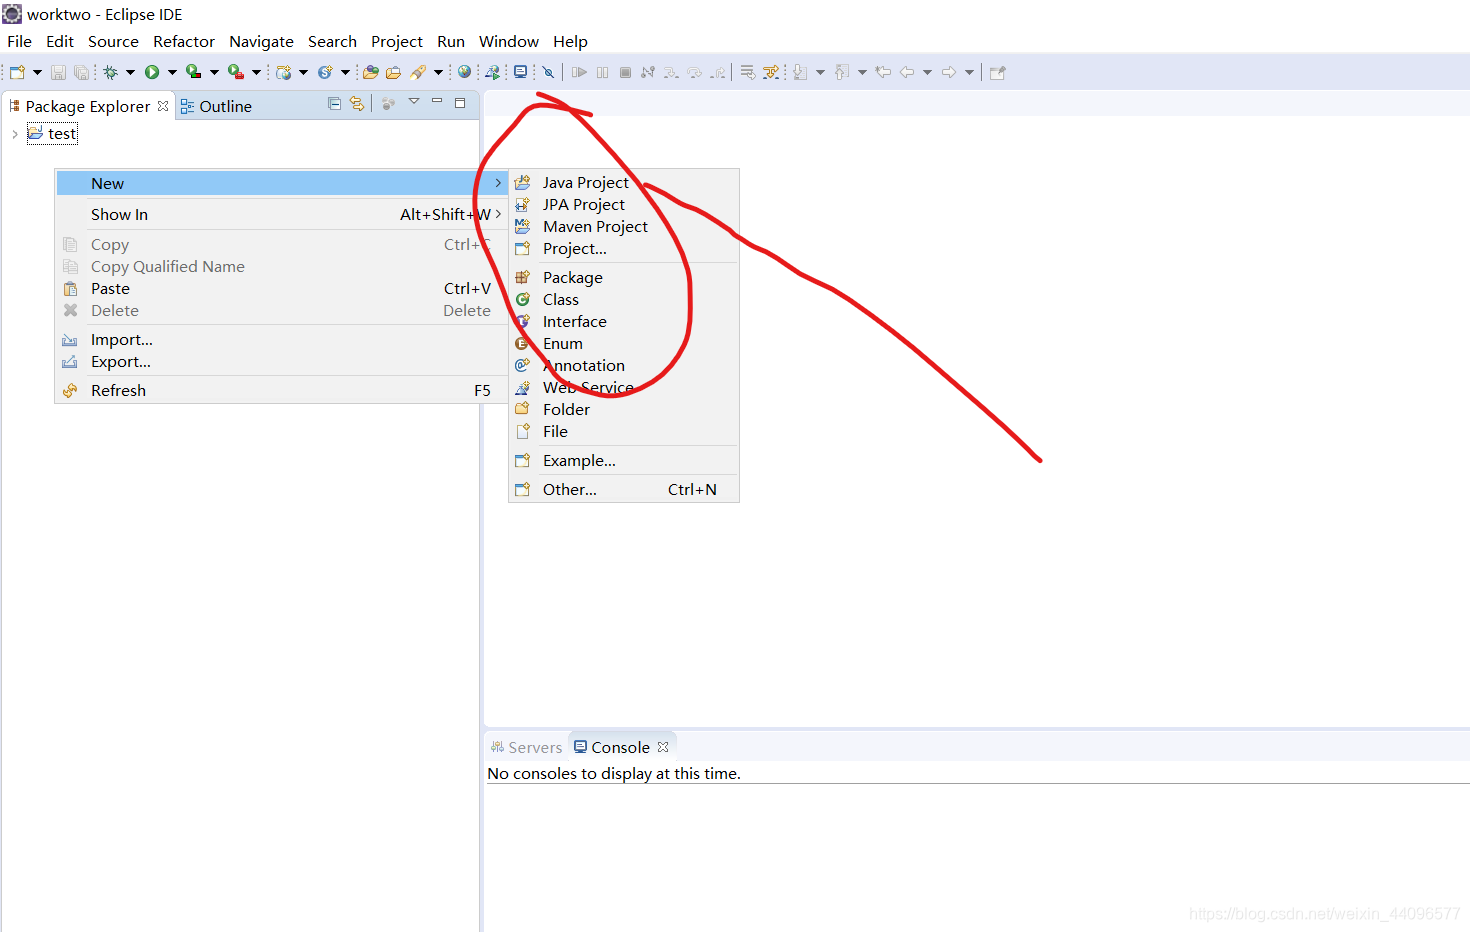Switch to the Servers tab
The image size is (1470, 932).
526,747
